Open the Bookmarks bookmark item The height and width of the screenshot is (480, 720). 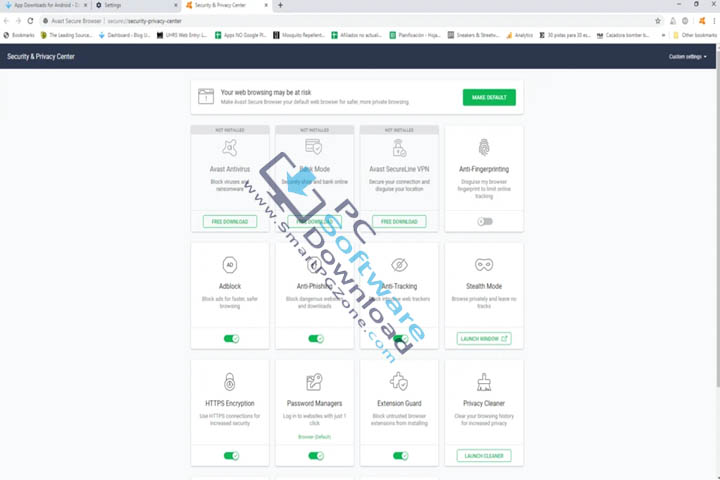[x=19, y=35]
